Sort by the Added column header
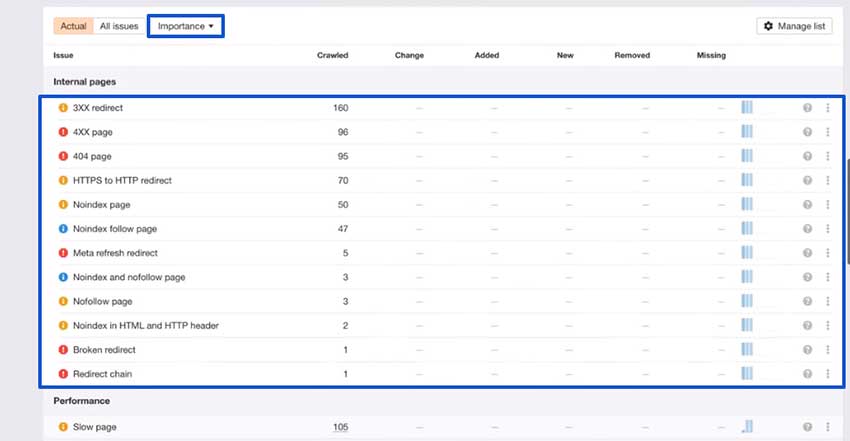 click(x=487, y=55)
